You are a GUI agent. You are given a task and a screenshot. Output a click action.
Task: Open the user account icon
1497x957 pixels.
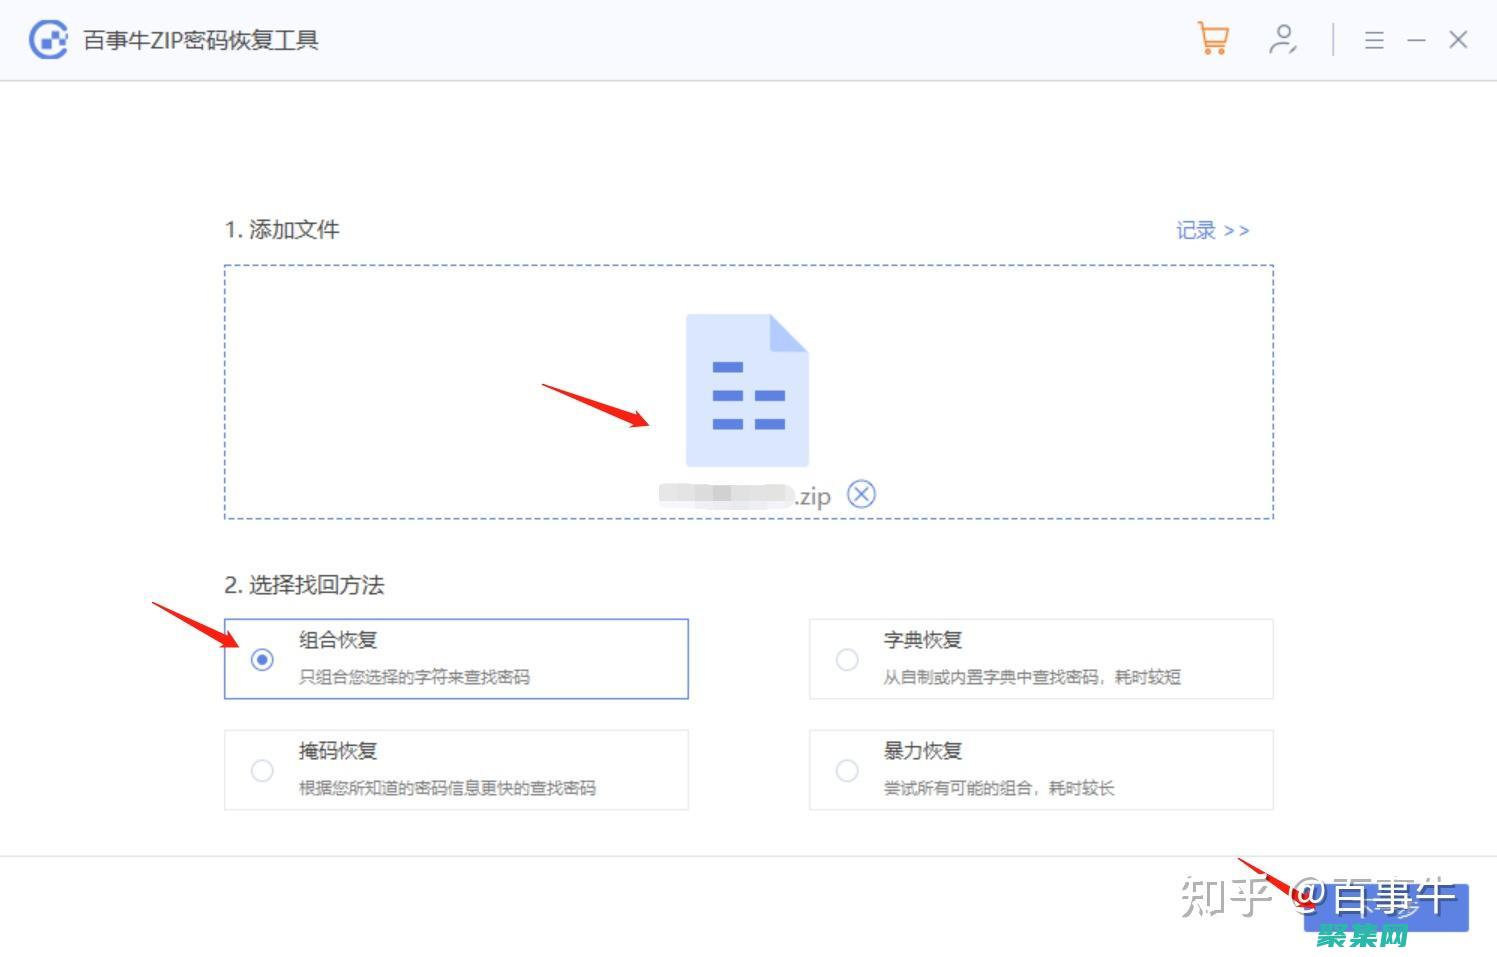[x=1282, y=40]
